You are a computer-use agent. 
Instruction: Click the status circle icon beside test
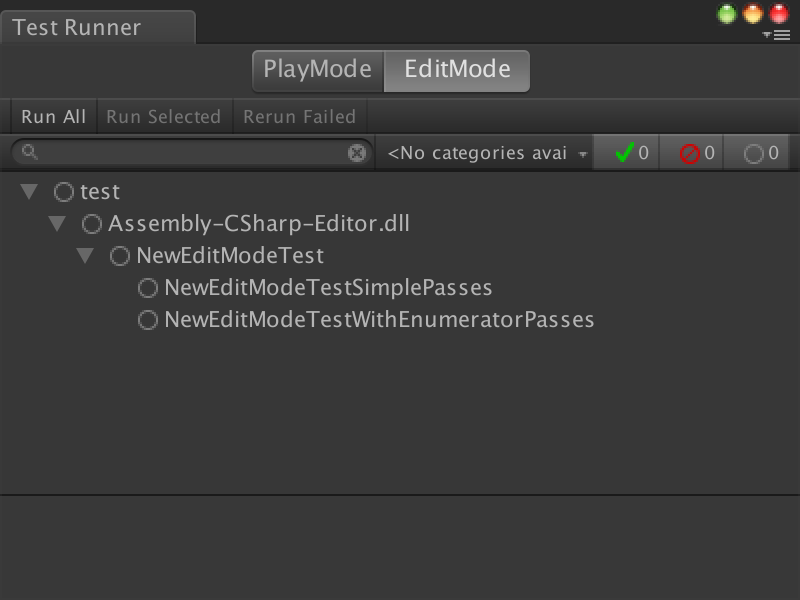(64, 192)
